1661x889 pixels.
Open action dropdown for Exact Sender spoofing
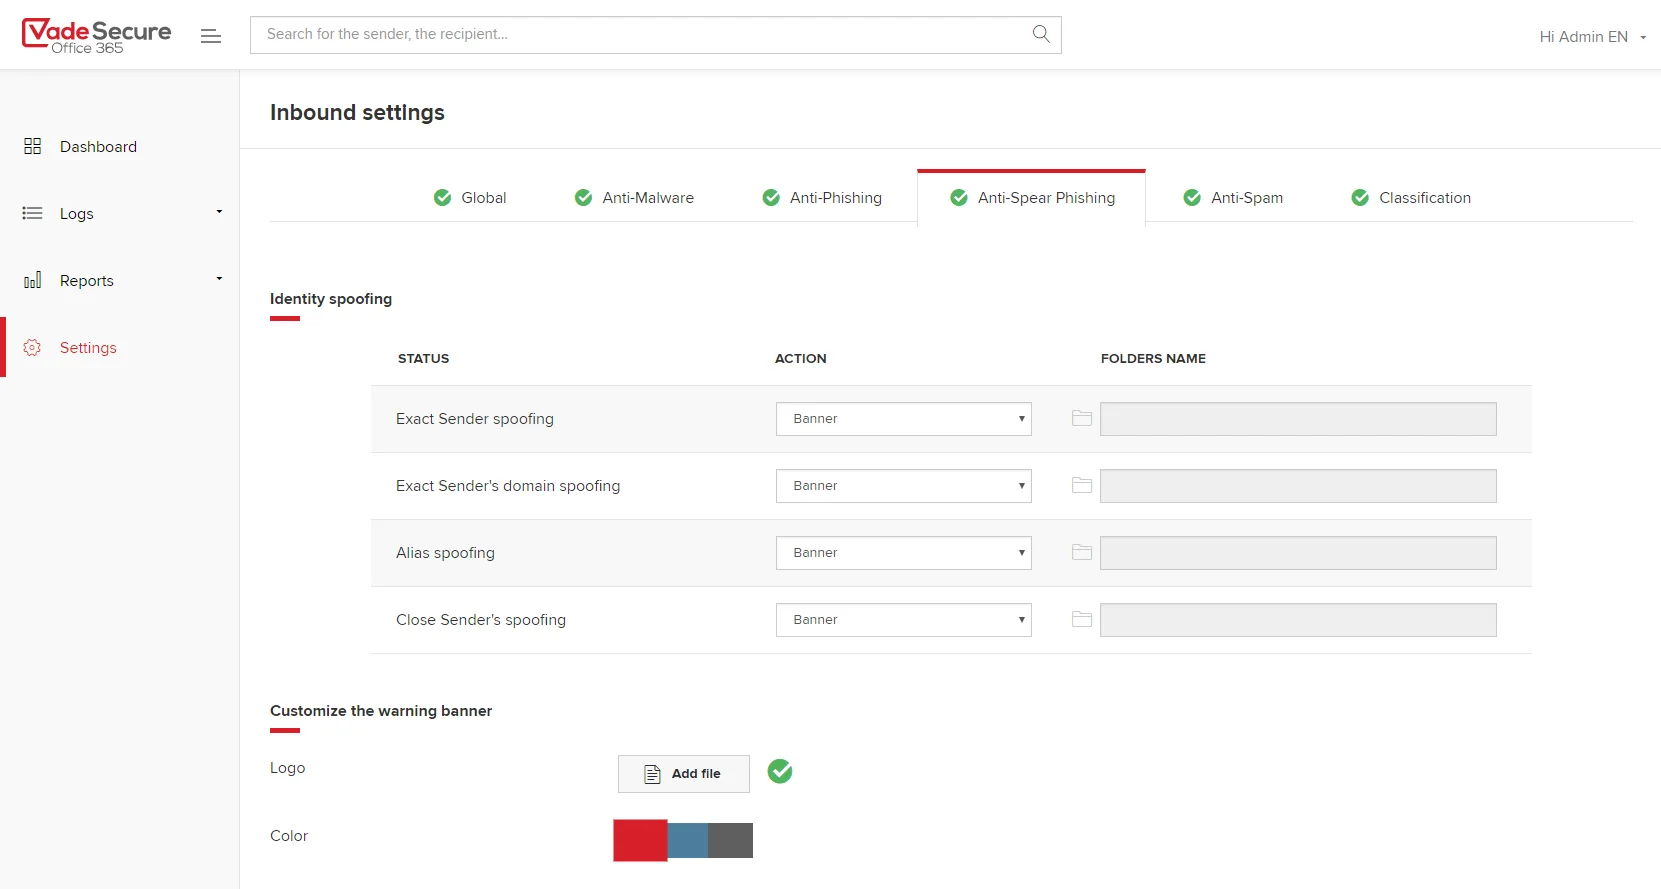click(904, 419)
